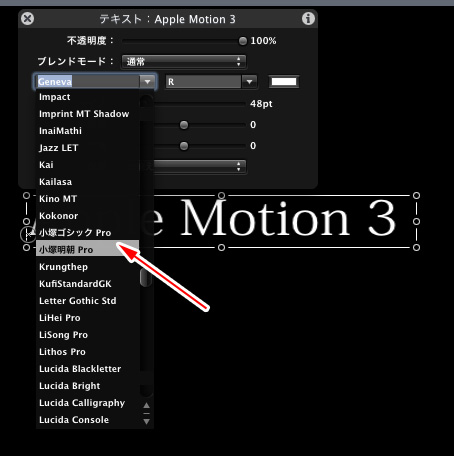Screen dimensions: 454x456
Task: Pick Kokonor font
Action: click(88, 216)
